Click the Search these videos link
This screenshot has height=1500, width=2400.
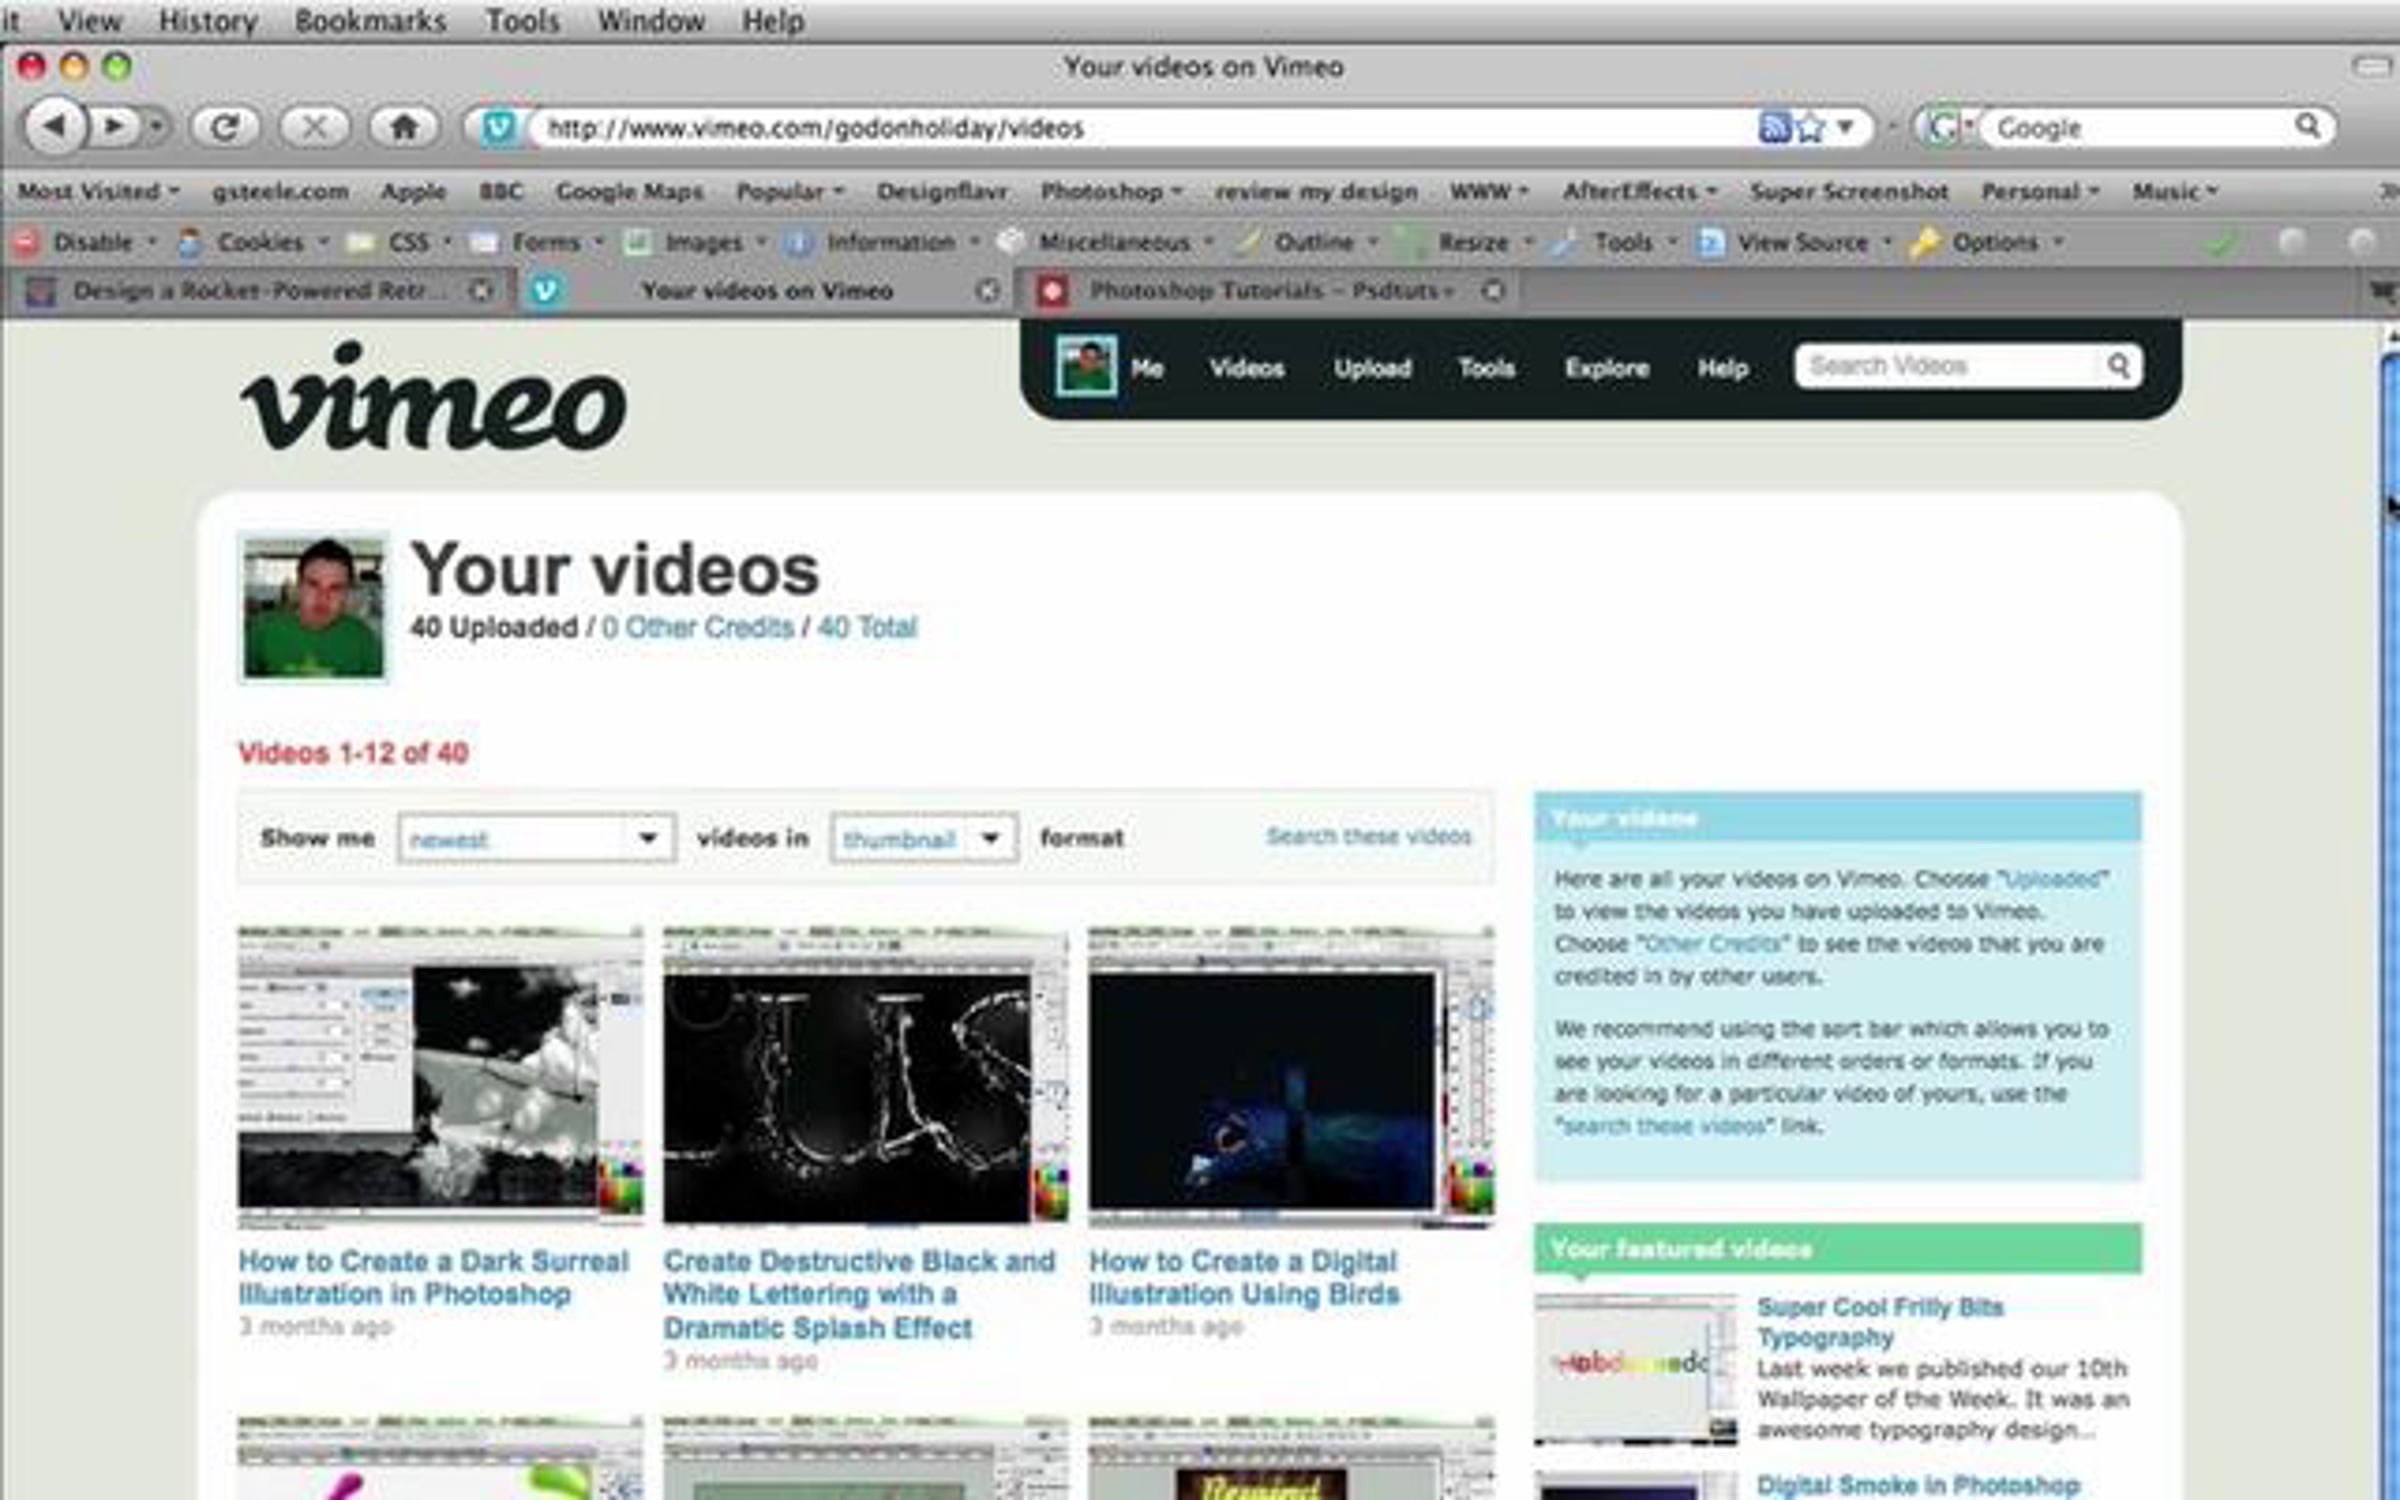point(1369,836)
